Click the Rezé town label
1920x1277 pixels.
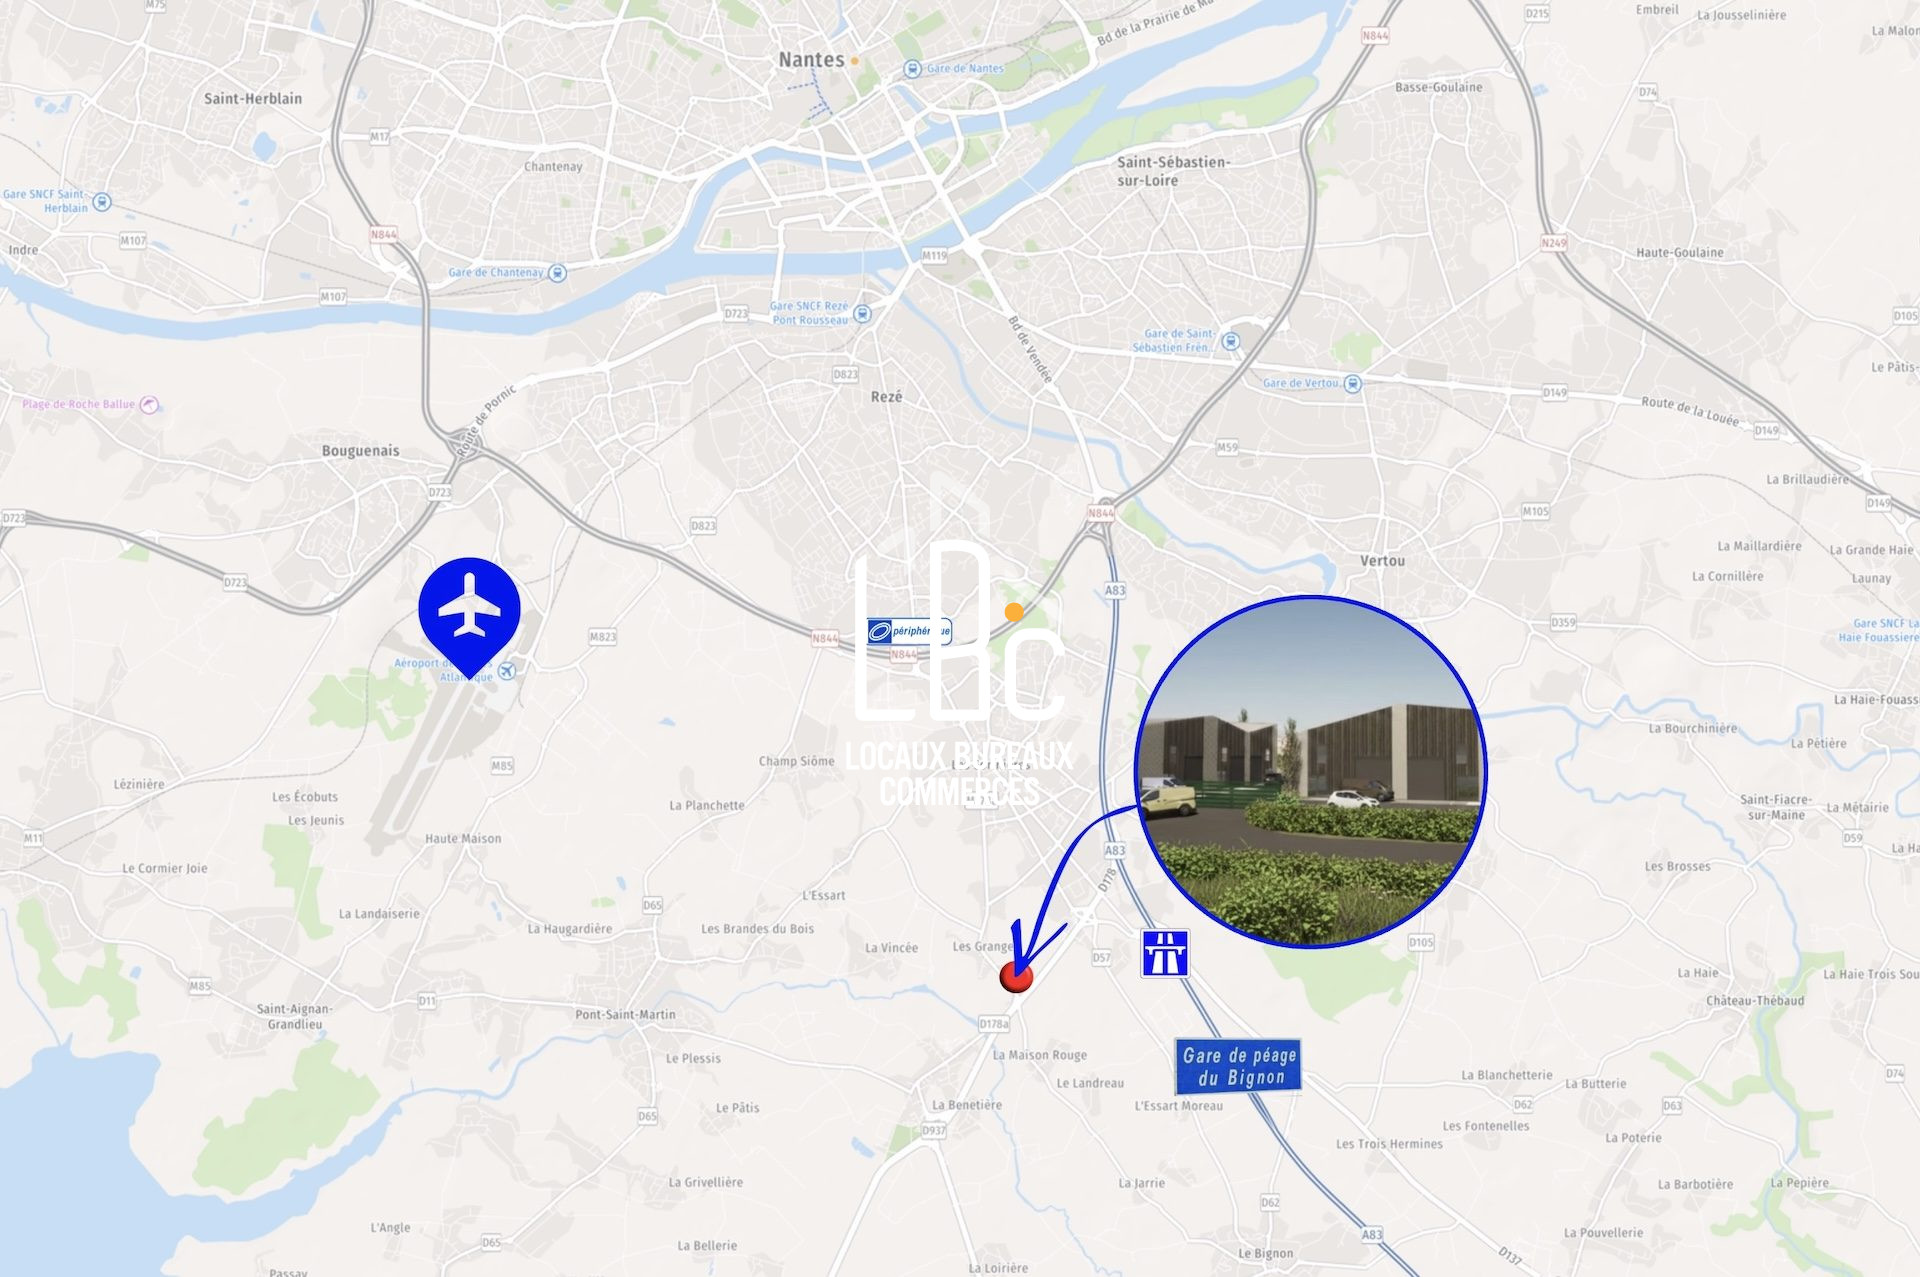[x=886, y=397]
